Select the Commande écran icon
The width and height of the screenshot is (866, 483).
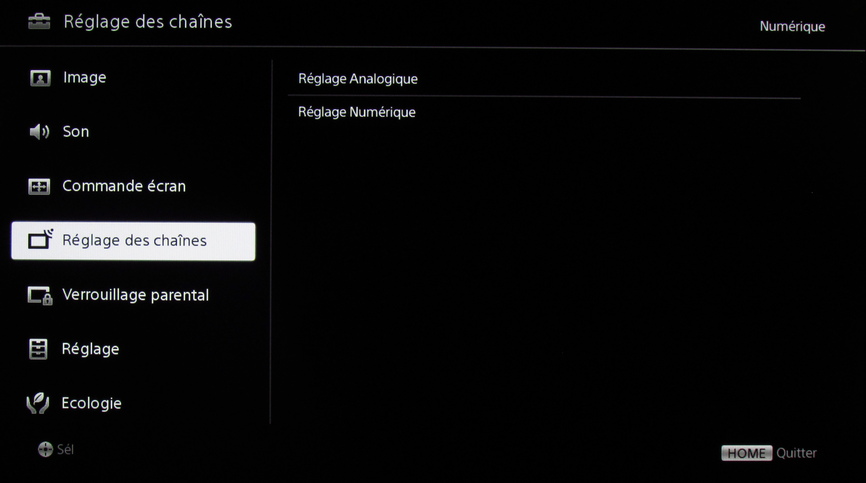click(39, 186)
